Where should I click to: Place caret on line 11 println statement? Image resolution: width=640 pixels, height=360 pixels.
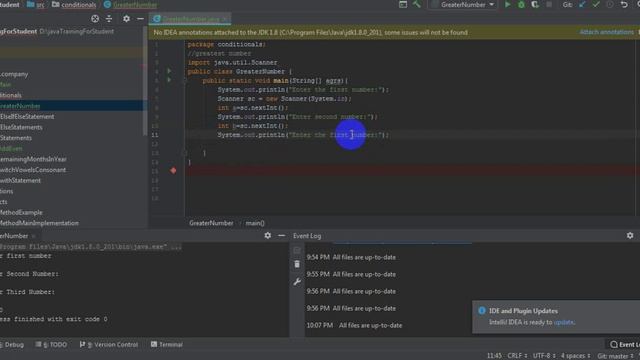point(303,135)
